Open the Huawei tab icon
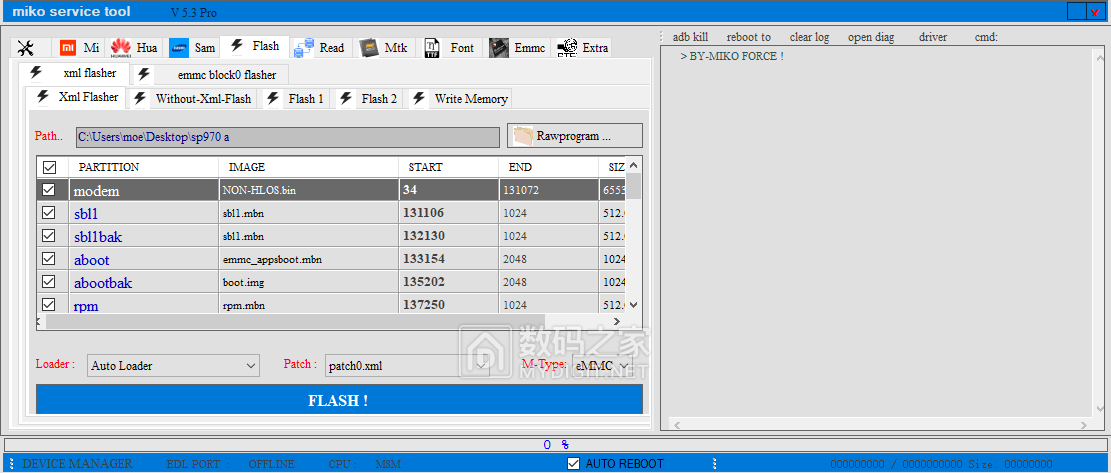This screenshot has width=1111, height=473. [x=121, y=48]
